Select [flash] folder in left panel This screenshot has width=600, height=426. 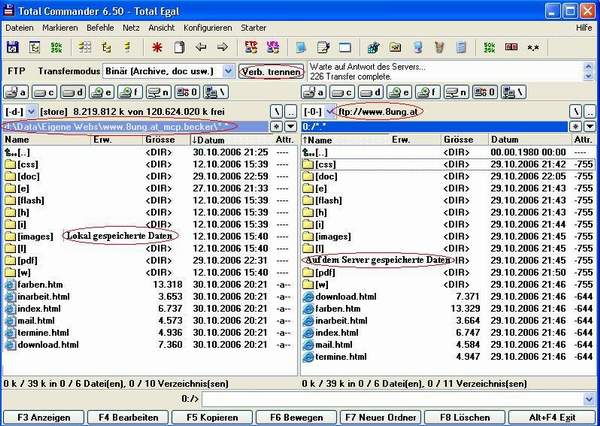tap(150, 200)
